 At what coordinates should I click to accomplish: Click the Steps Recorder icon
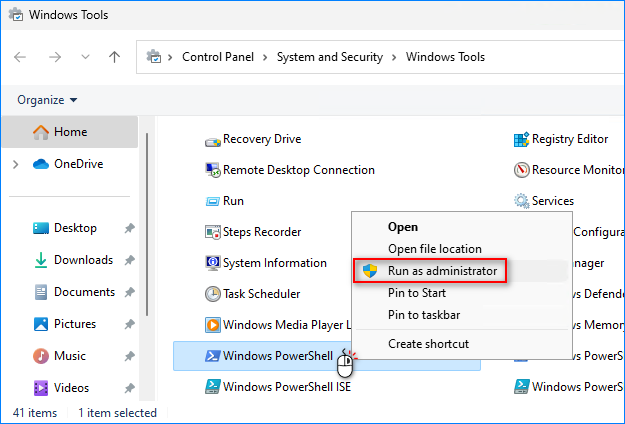click(213, 232)
